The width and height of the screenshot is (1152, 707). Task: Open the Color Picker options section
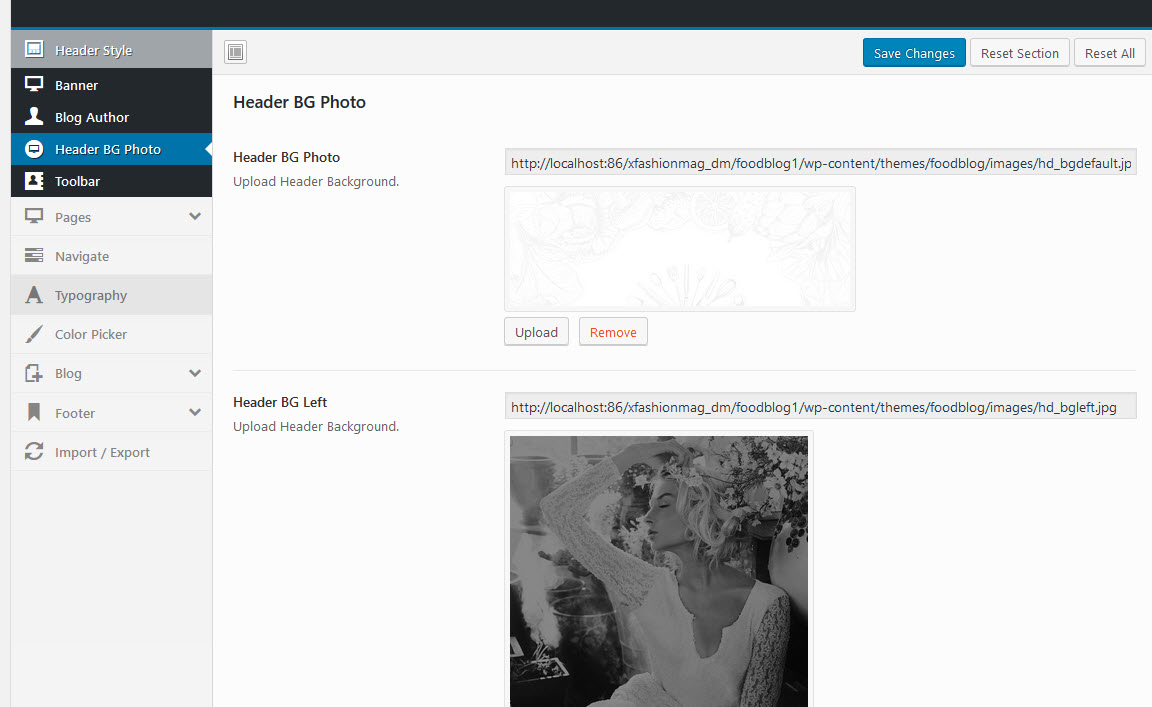(112, 334)
